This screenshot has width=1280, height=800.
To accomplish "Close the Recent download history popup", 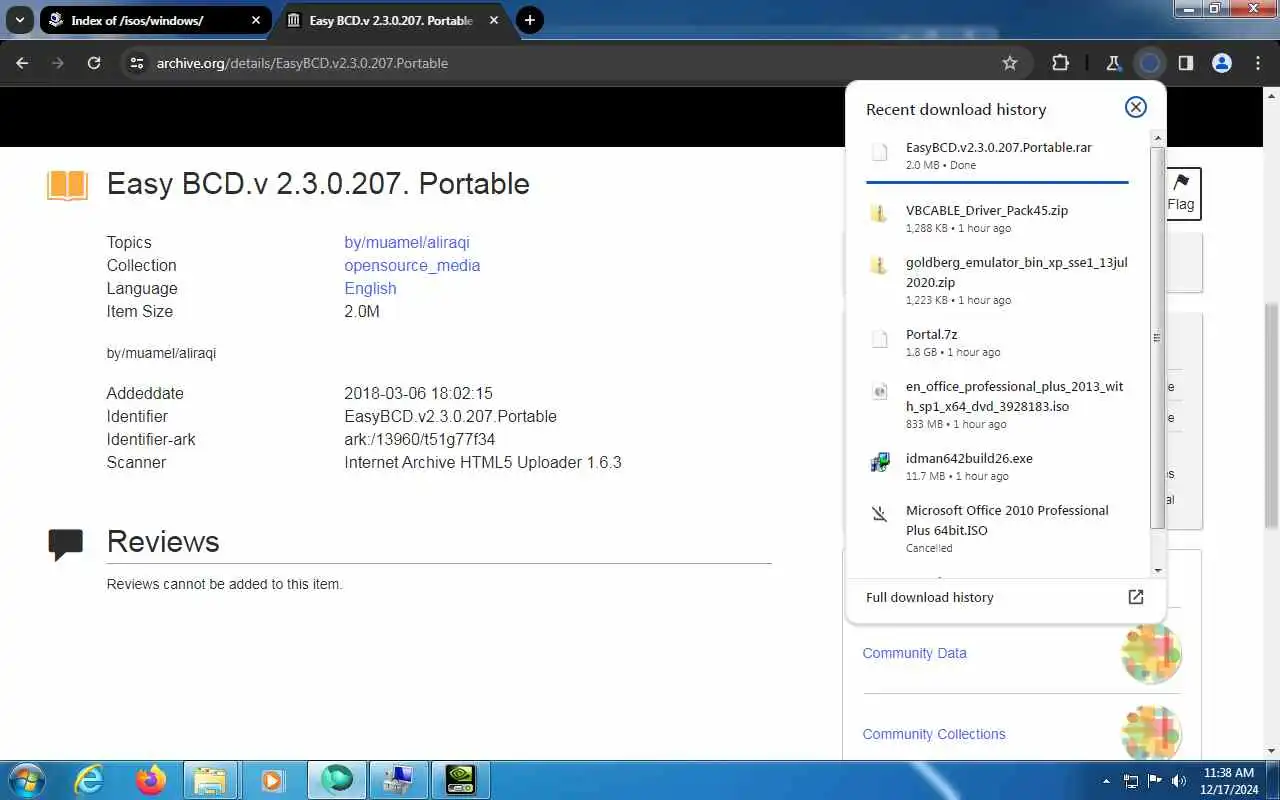I will (1136, 107).
